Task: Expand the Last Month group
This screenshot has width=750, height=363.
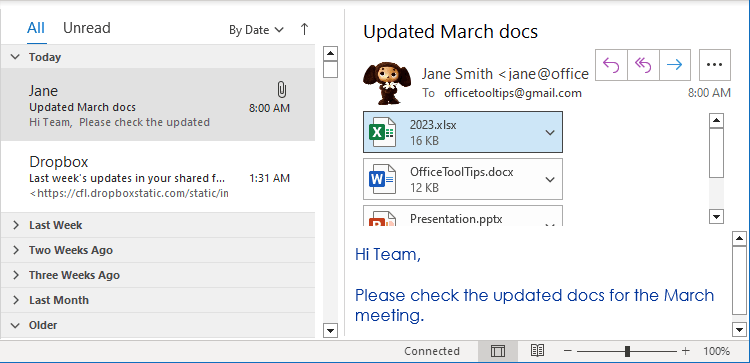Action: (x=16, y=300)
